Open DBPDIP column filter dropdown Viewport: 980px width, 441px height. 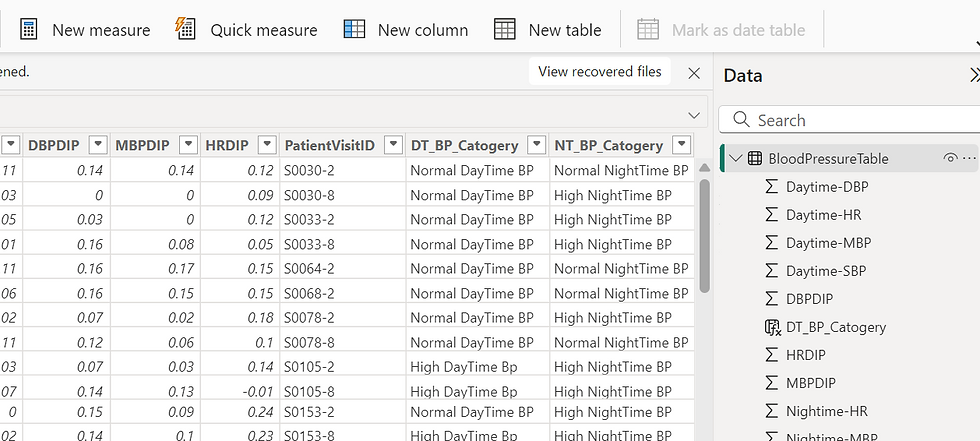click(98, 145)
